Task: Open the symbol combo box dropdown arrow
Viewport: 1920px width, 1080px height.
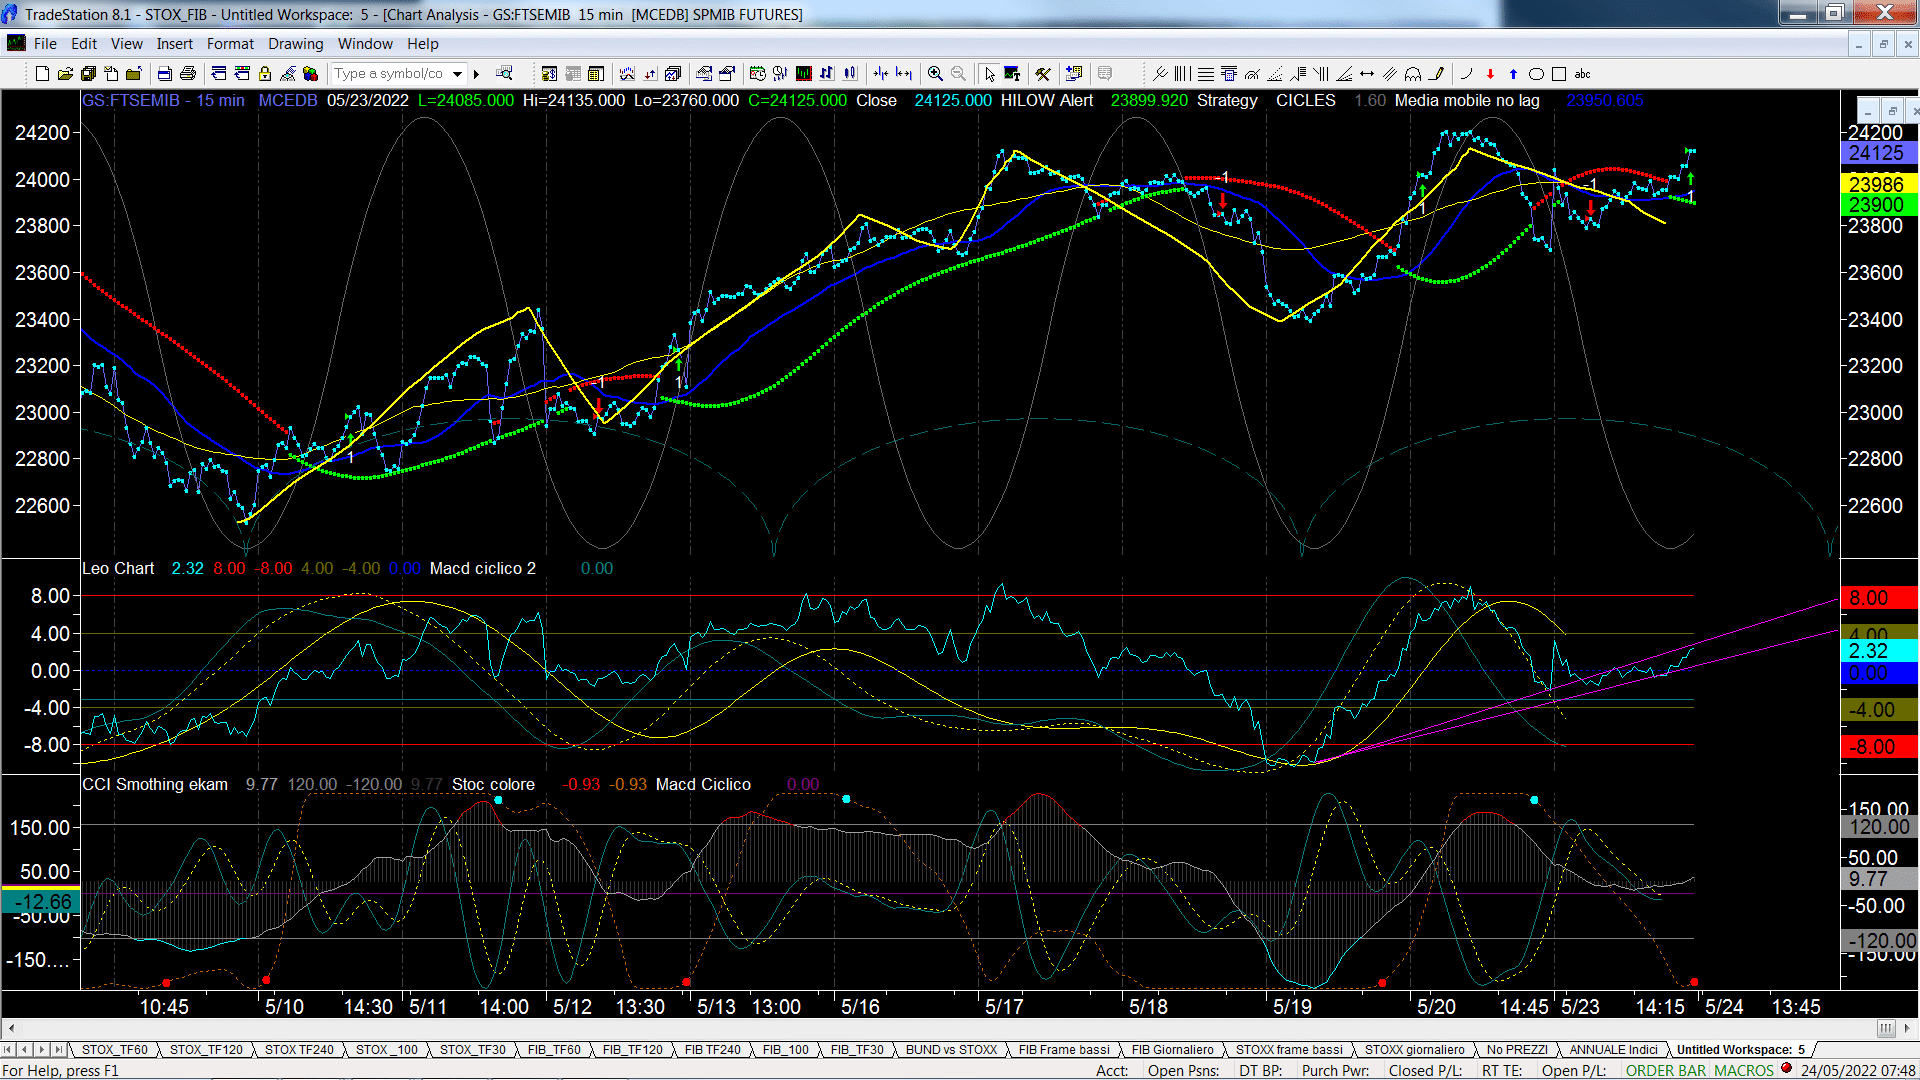Action: (x=458, y=74)
